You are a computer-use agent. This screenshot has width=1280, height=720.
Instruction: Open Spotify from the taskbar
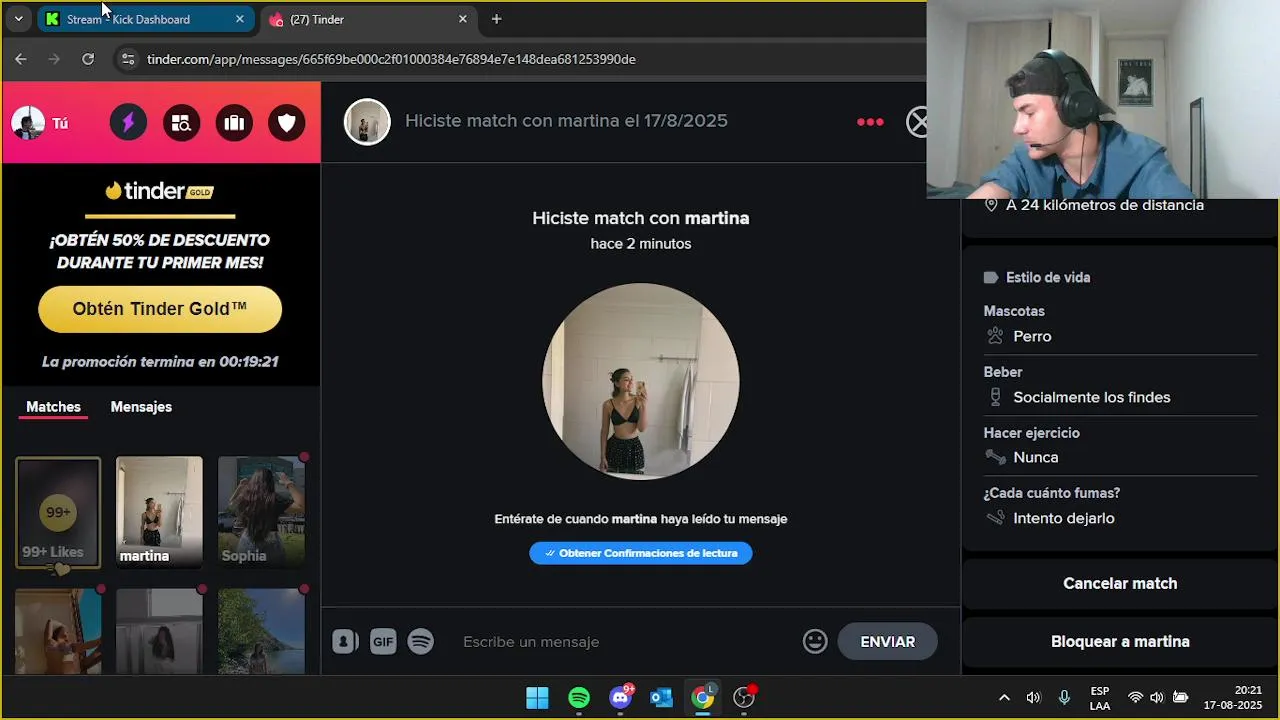click(x=579, y=698)
